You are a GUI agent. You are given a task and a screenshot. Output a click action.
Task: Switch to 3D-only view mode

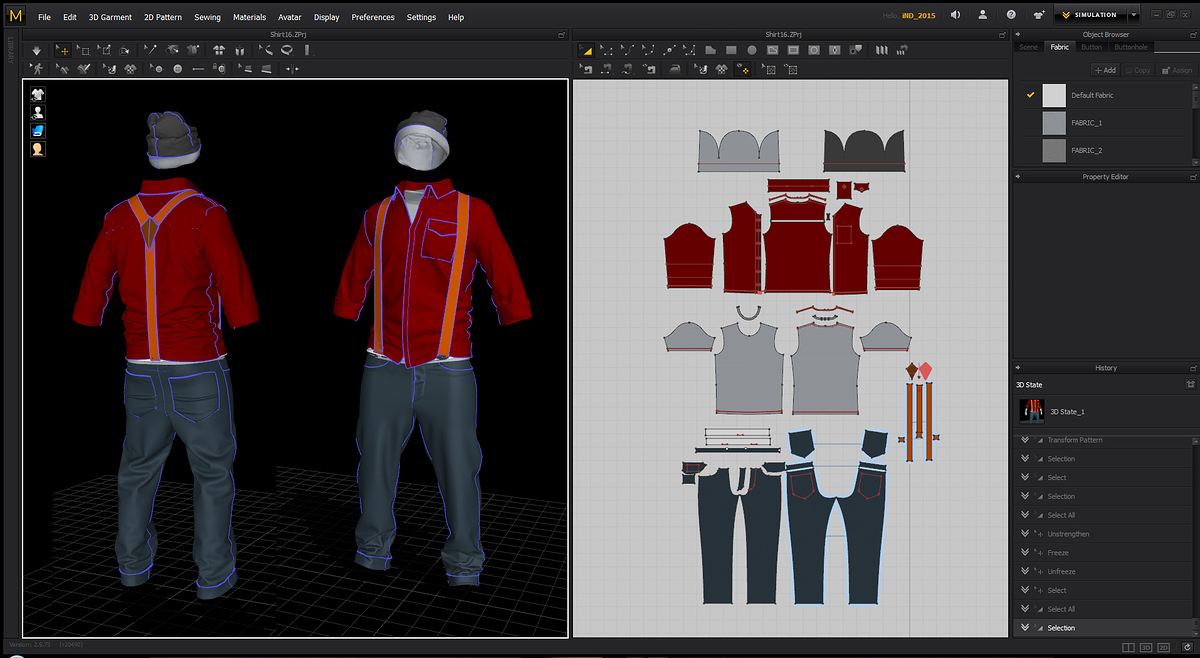pos(1147,649)
